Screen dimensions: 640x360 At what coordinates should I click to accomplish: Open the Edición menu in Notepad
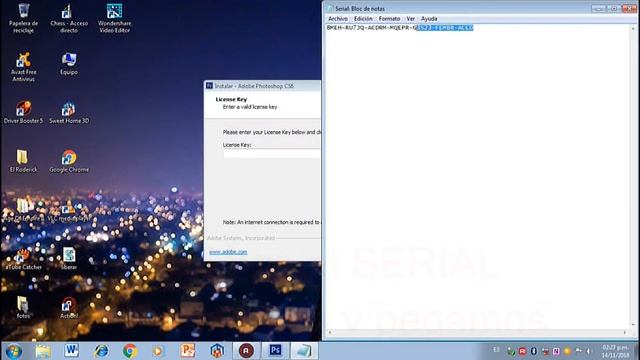pyautogui.click(x=363, y=19)
